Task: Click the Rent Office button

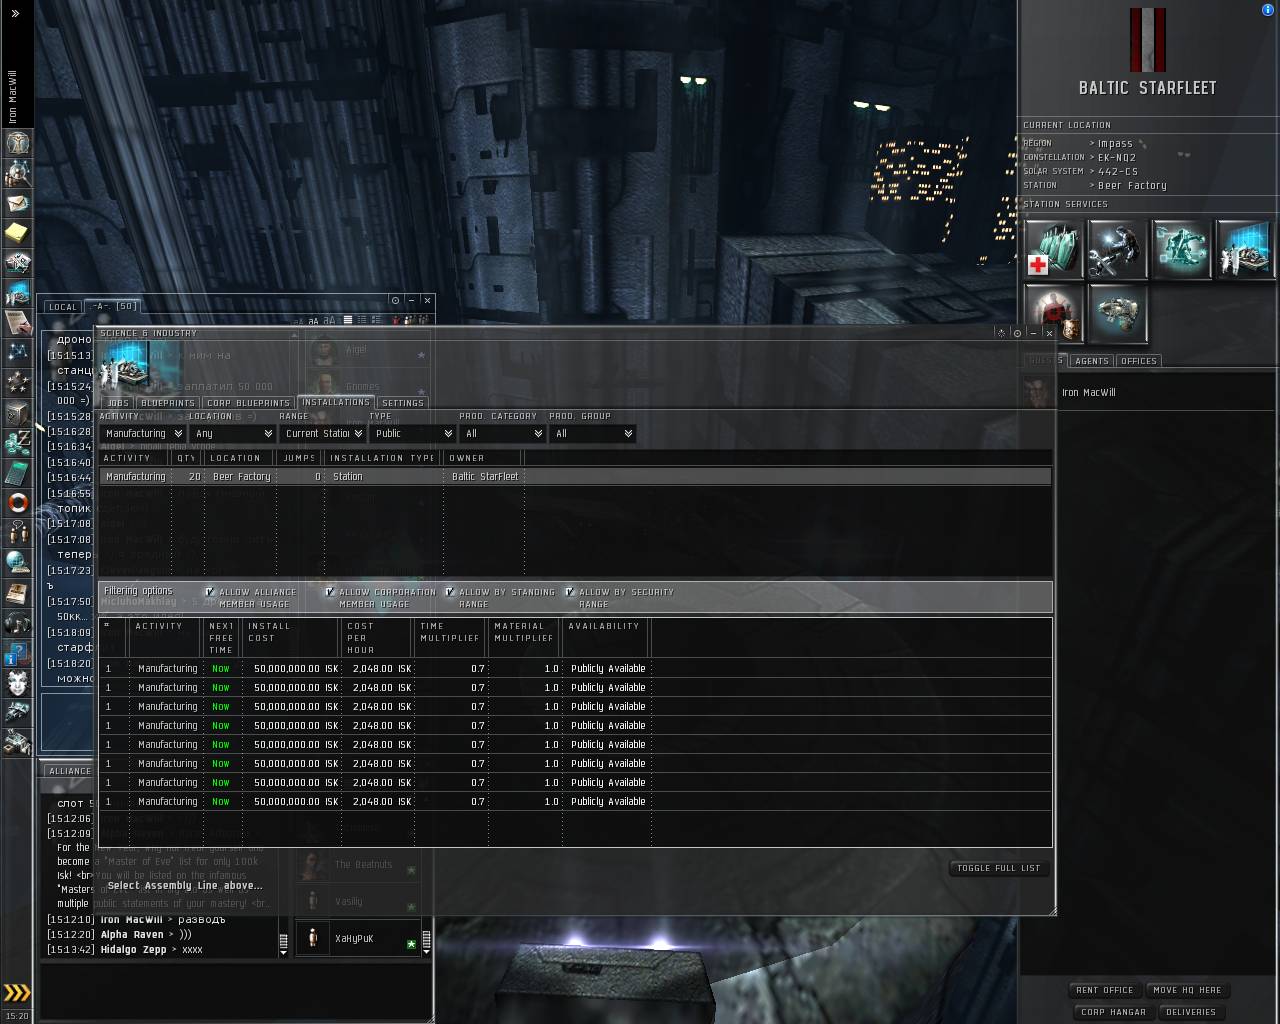Action: 1105,990
